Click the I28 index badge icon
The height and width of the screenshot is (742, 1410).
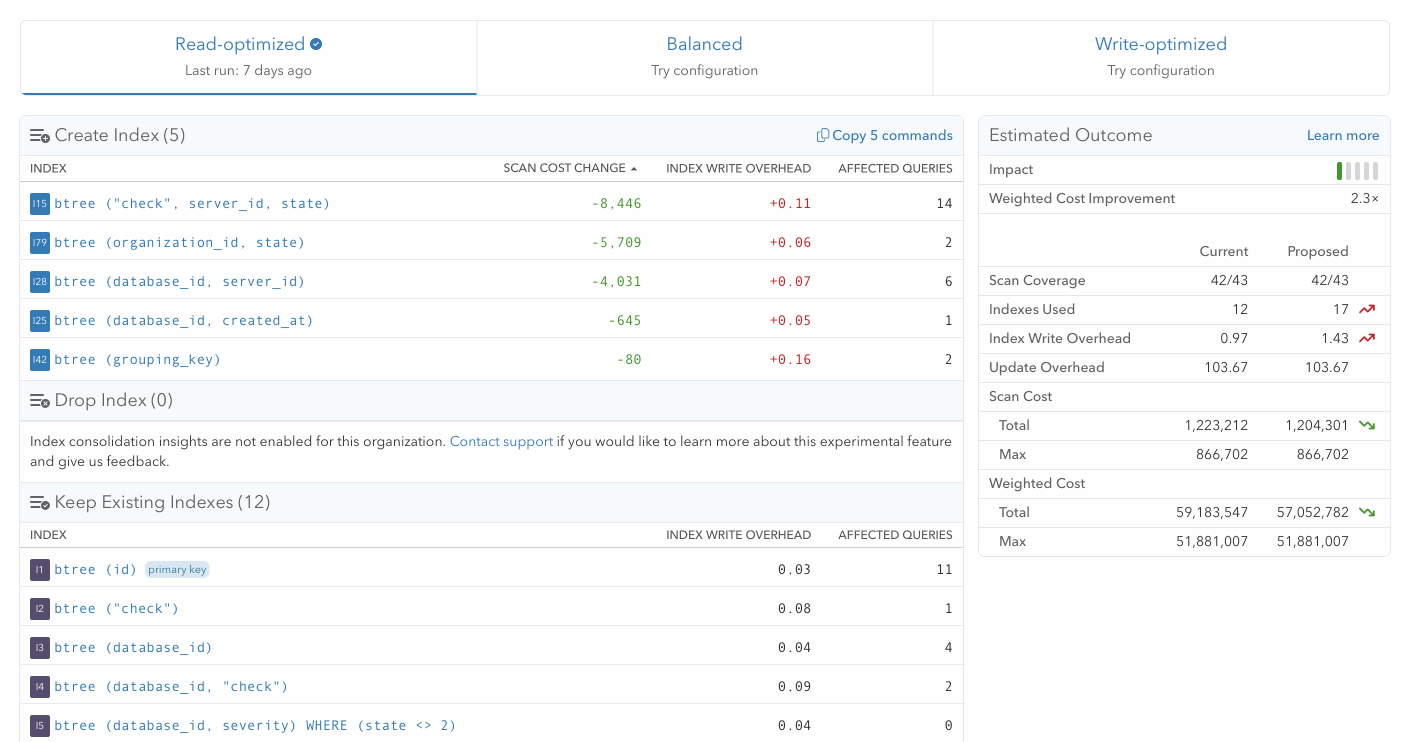[x=40, y=282]
